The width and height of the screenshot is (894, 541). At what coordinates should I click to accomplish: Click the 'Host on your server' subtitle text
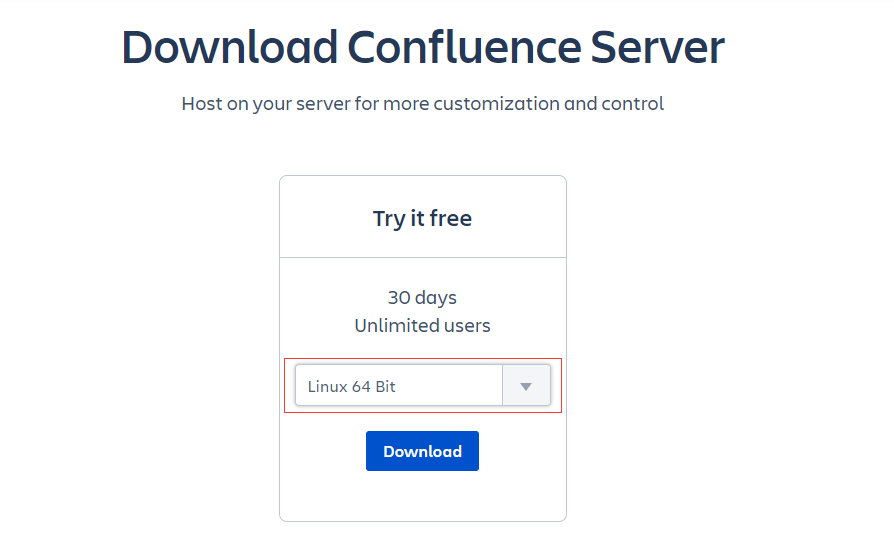422,104
